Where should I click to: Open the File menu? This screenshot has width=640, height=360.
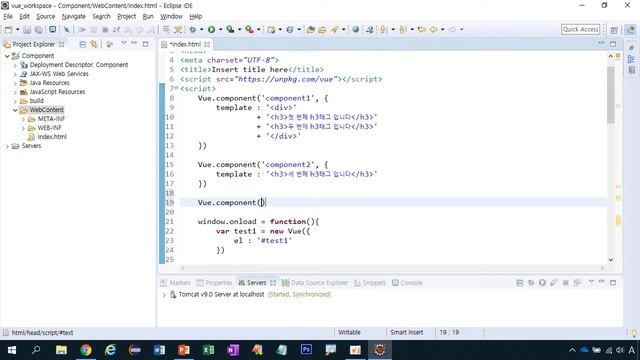[8, 16]
